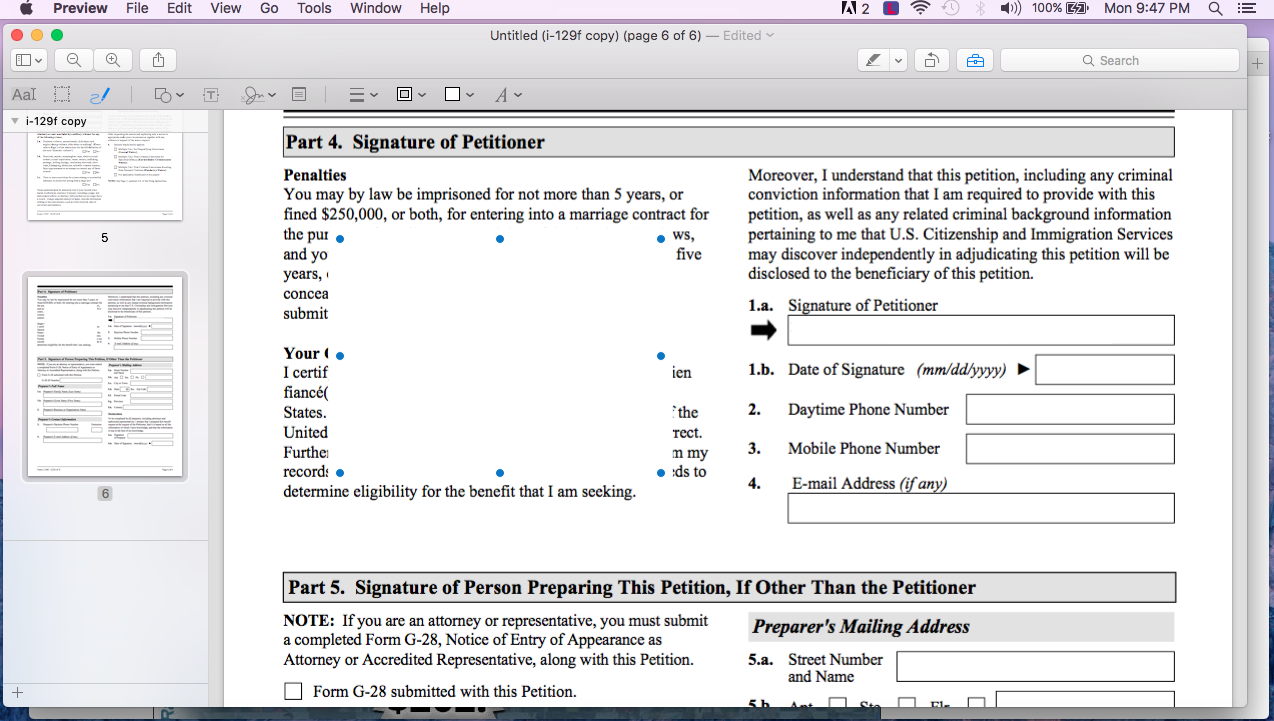Check the Form G-28 submitted checkbox
The image size is (1274, 721).
[293, 691]
